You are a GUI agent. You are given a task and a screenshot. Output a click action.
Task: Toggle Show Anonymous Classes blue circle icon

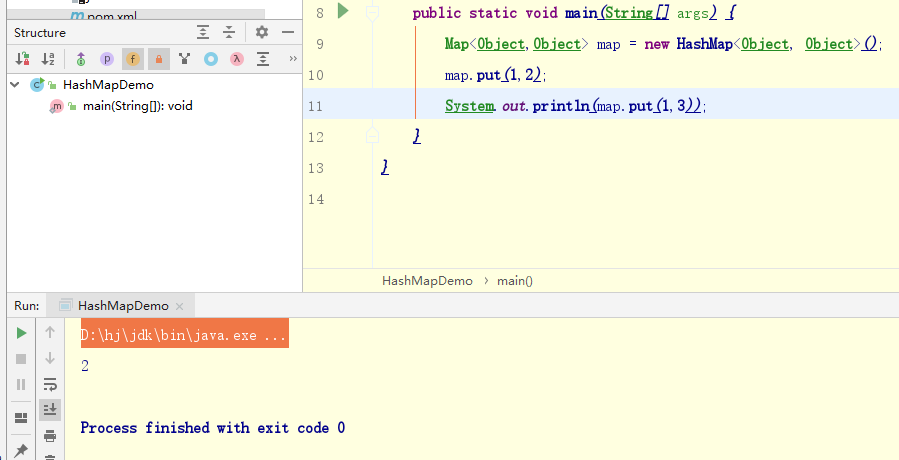(x=211, y=59)
